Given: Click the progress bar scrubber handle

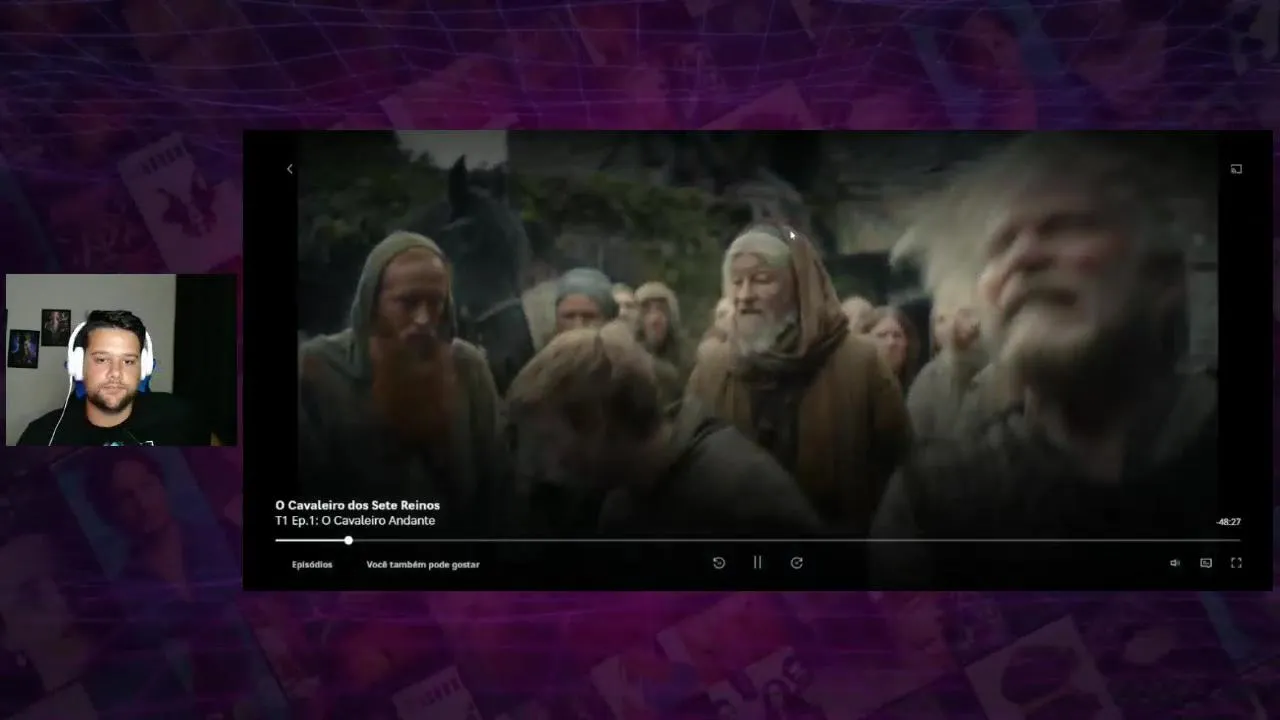Looking at the screenshot, I should 348,540.
